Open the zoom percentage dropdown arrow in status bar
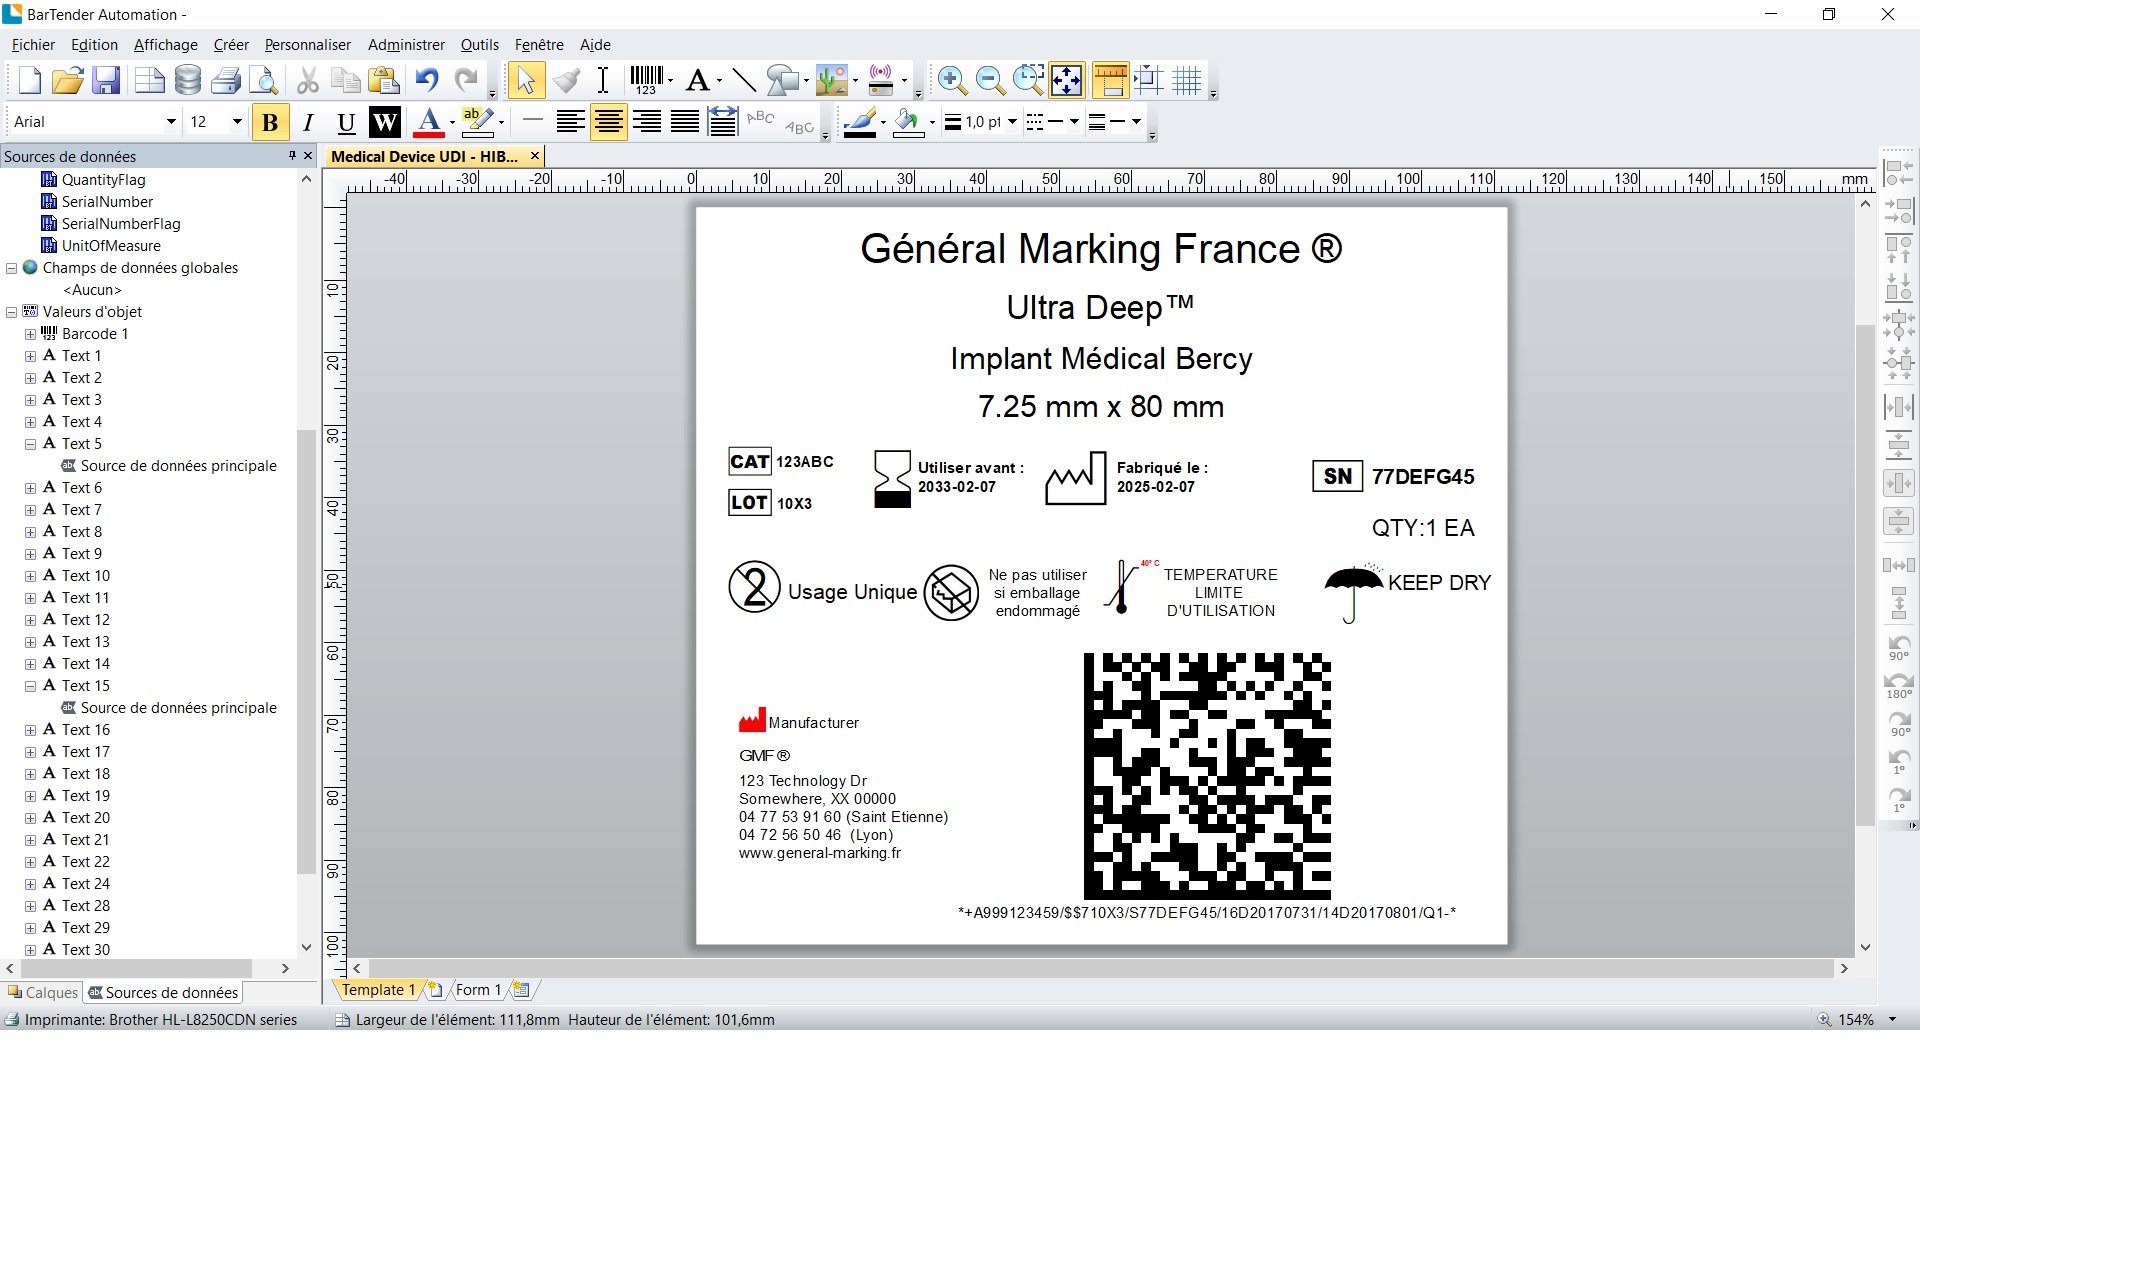 pos(1892,1019)
